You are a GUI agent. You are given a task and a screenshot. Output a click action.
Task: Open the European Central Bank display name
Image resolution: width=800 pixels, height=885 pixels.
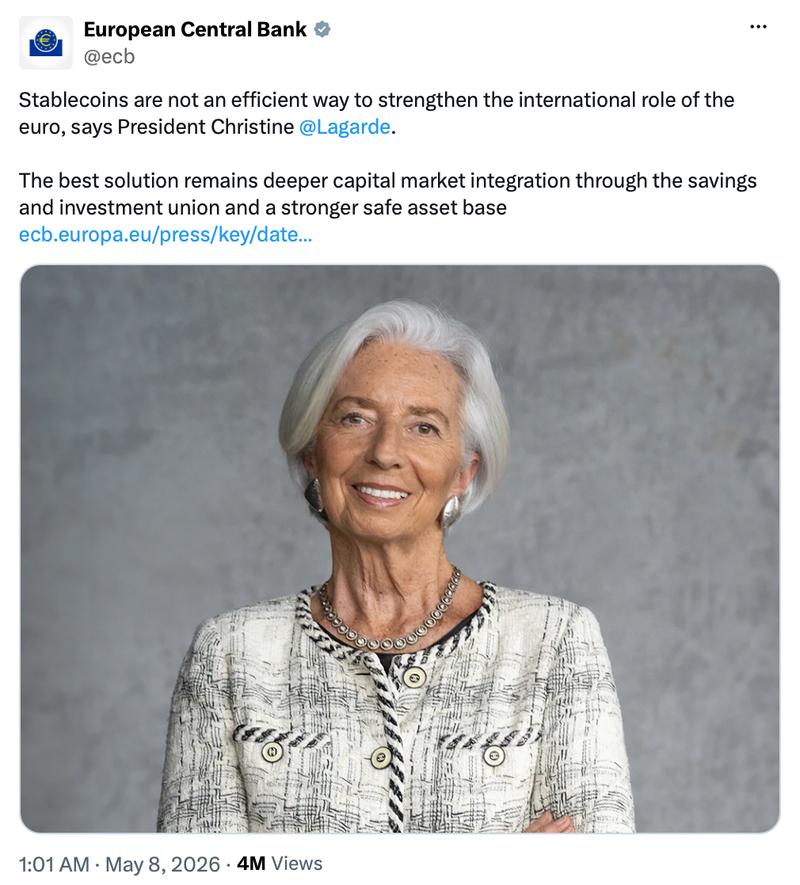195,29
